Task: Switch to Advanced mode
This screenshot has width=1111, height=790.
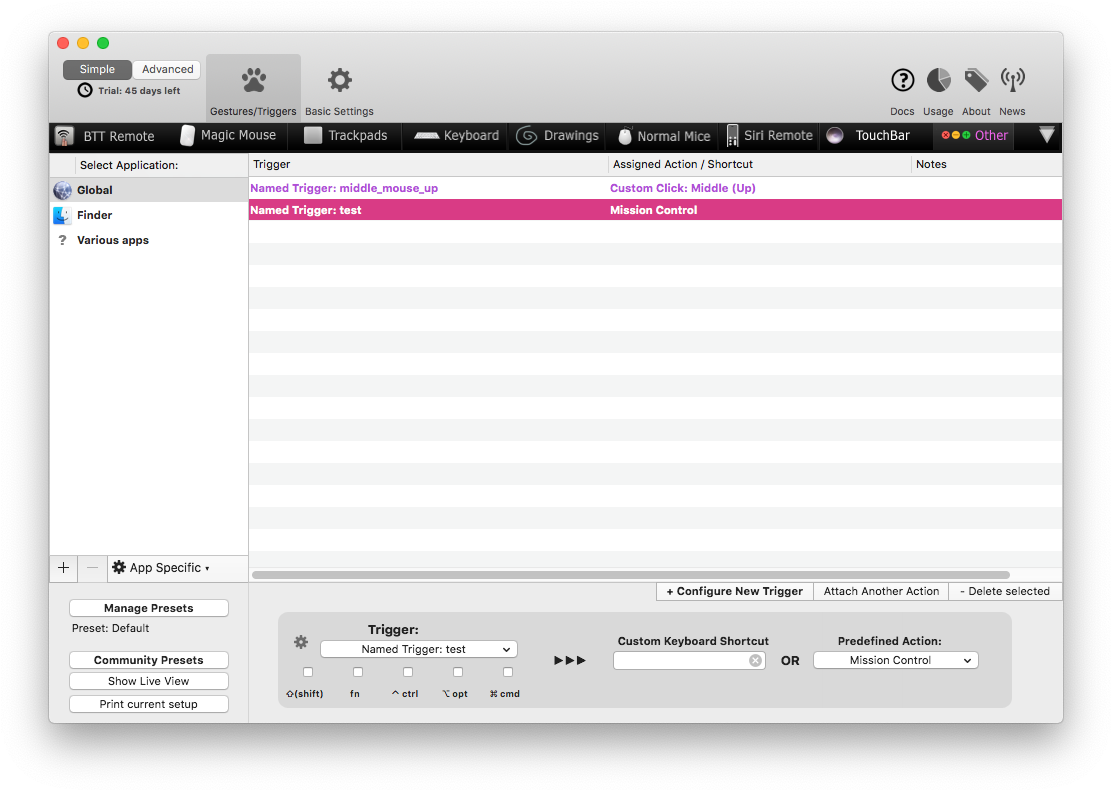Action: 167,69
